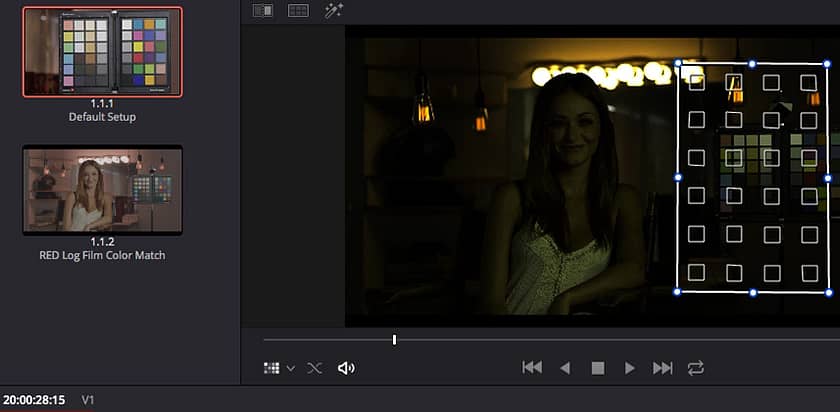Click the color chart overlay's top-middle edge handle
This screenshot has width=840, height=412.
752,64
